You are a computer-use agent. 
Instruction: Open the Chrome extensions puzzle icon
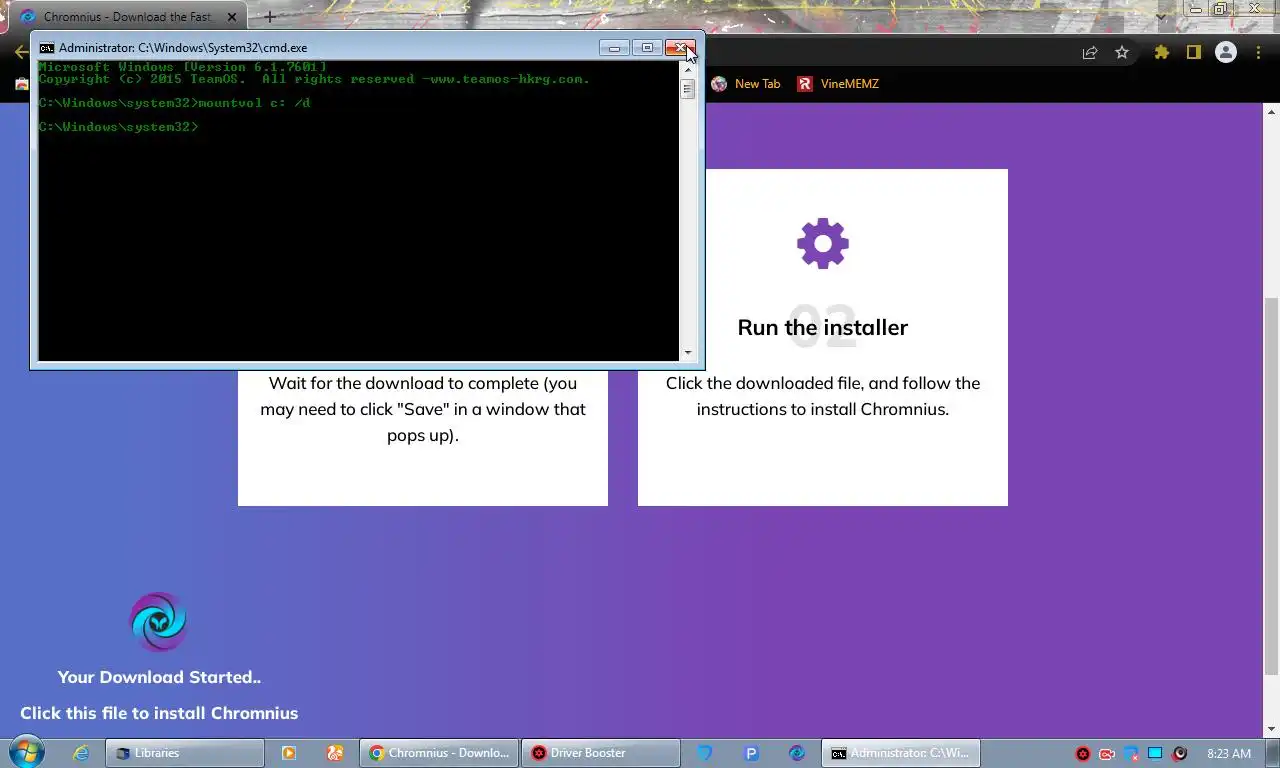(x=1161, y=53)
